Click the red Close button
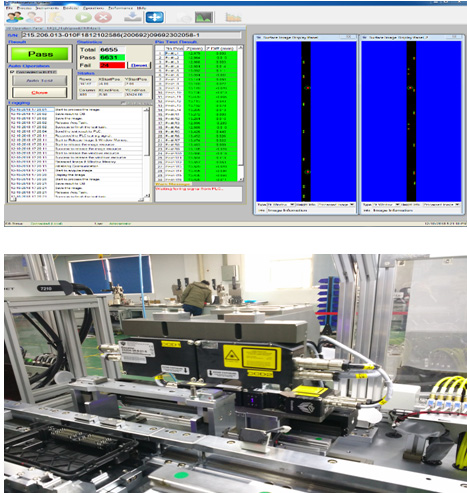The image size is (467, 493). (x=40, y=93)
